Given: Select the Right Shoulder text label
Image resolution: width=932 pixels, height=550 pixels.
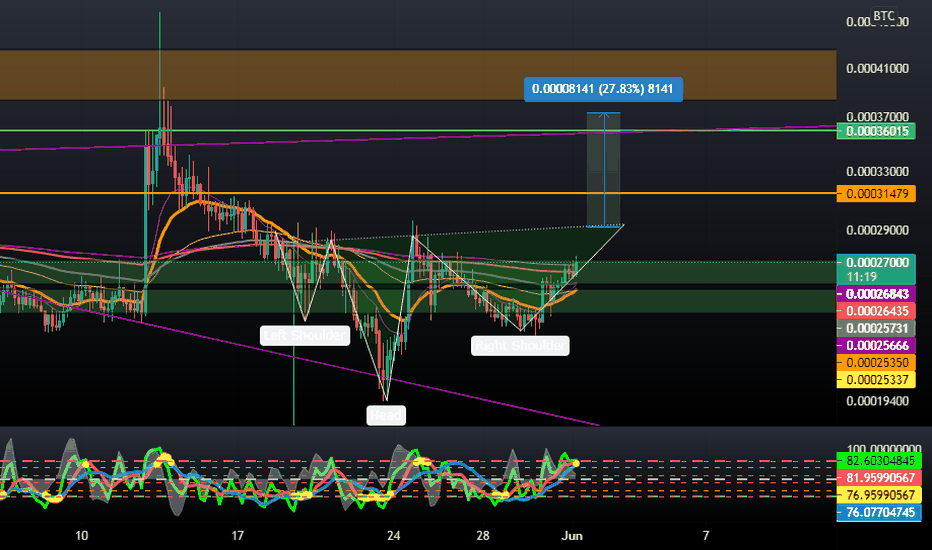Looking at the screenshot, I should [520, 345].
